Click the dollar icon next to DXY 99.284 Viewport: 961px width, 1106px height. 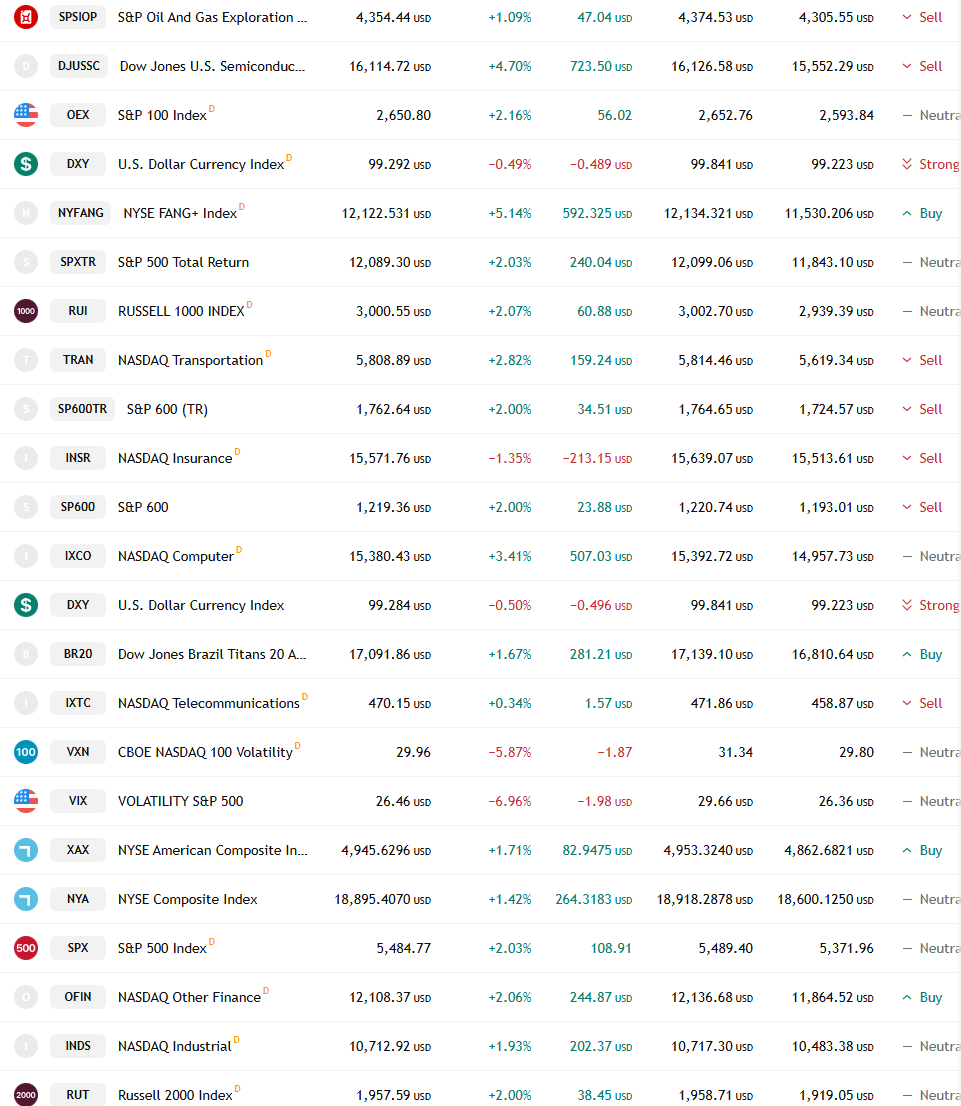point(26,604)
